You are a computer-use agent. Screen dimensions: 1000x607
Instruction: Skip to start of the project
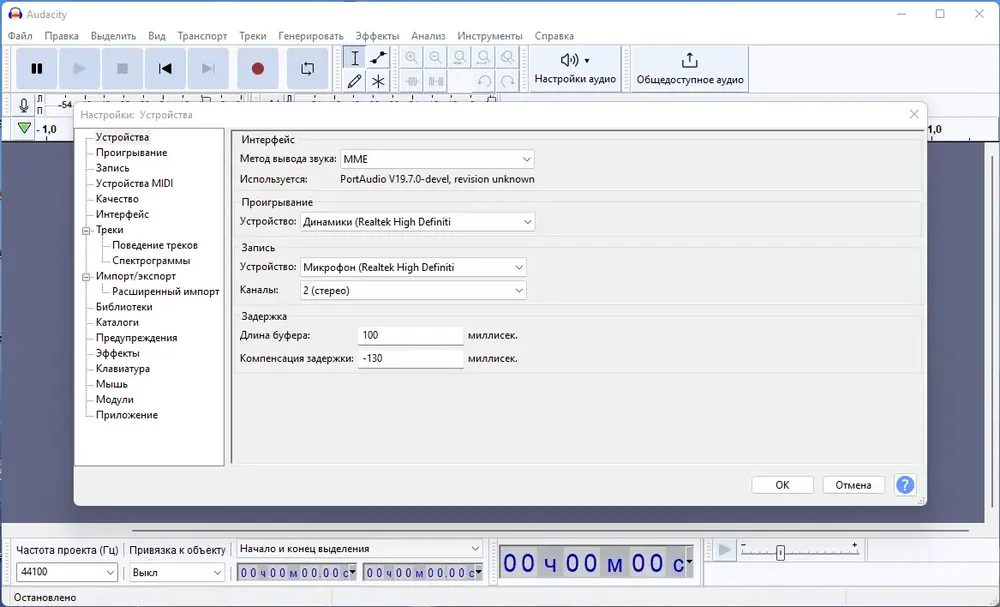(165, 68)
